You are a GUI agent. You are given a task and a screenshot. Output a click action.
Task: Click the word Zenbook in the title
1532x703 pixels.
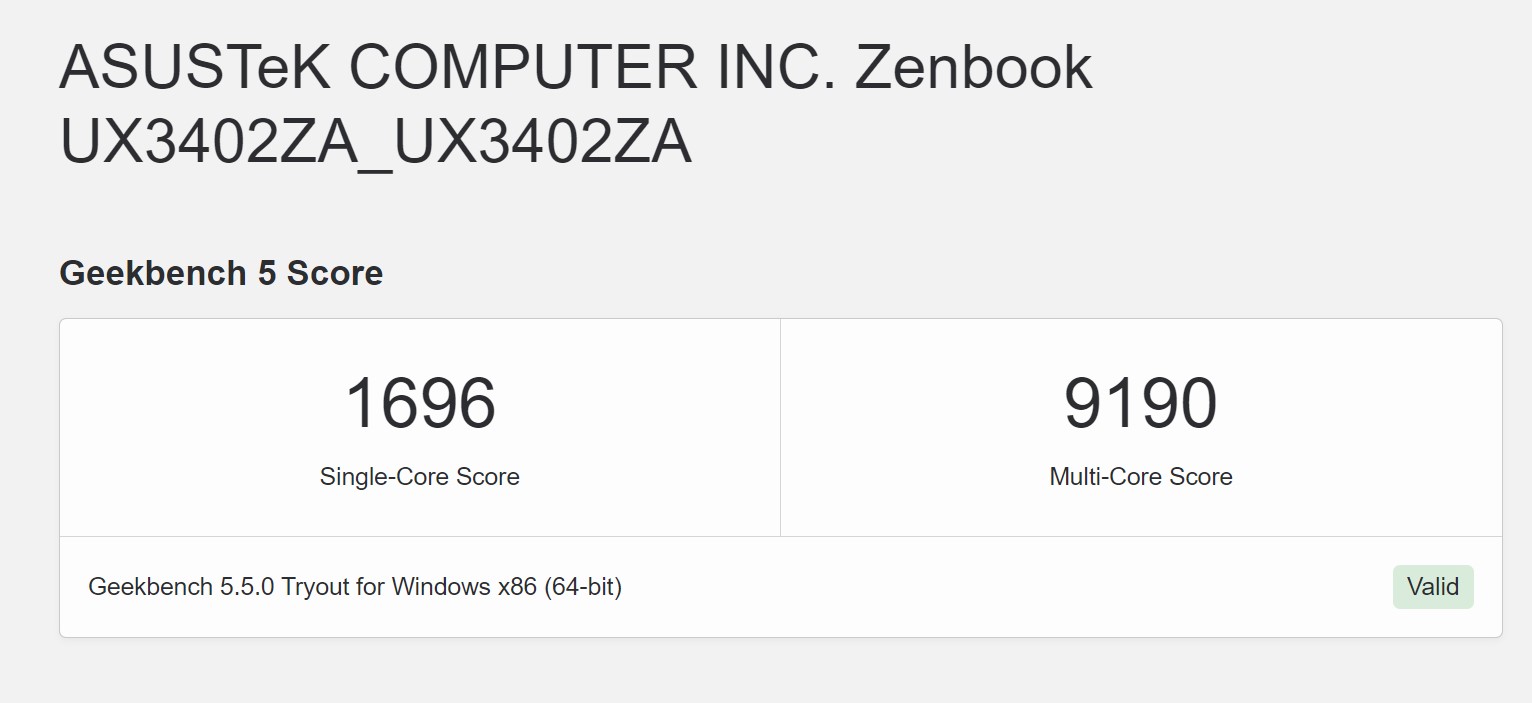point(973,68)
